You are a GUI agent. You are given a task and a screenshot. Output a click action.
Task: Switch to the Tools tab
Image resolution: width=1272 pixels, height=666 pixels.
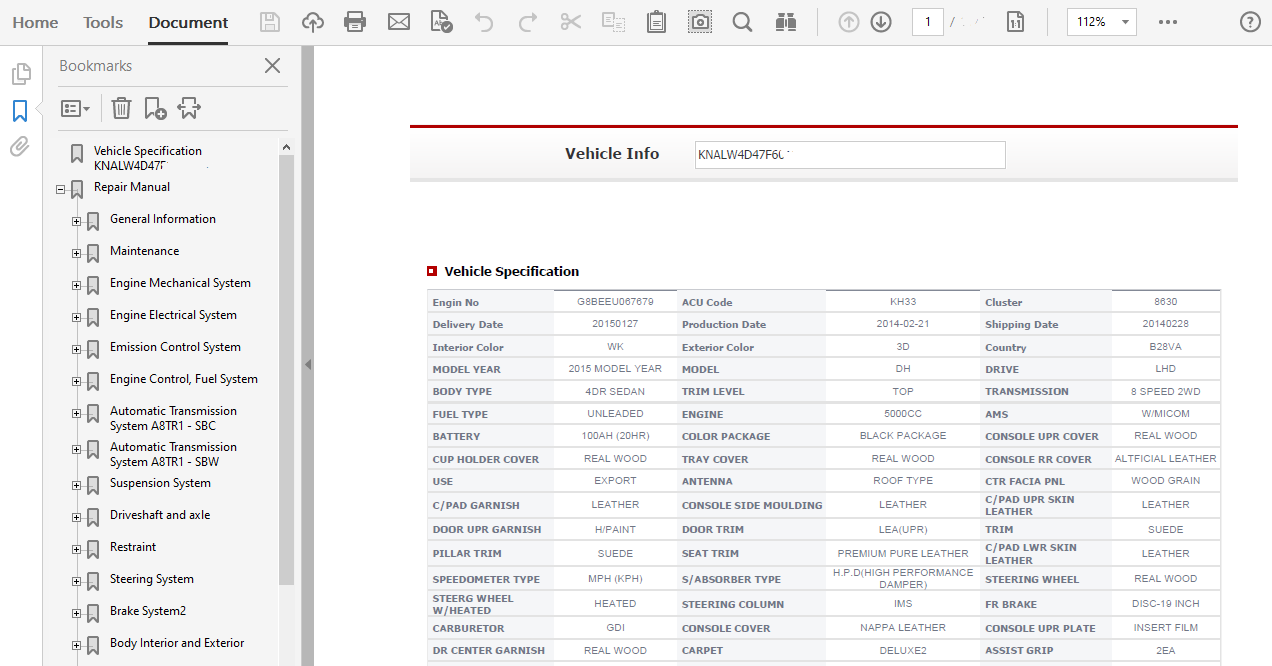coord(103,22)
